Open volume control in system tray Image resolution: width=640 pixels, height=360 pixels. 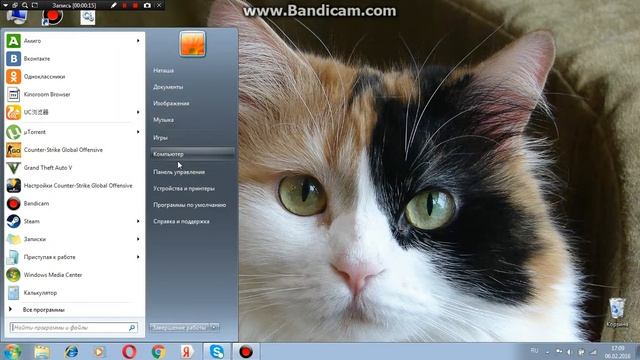(x=569, y=352)
